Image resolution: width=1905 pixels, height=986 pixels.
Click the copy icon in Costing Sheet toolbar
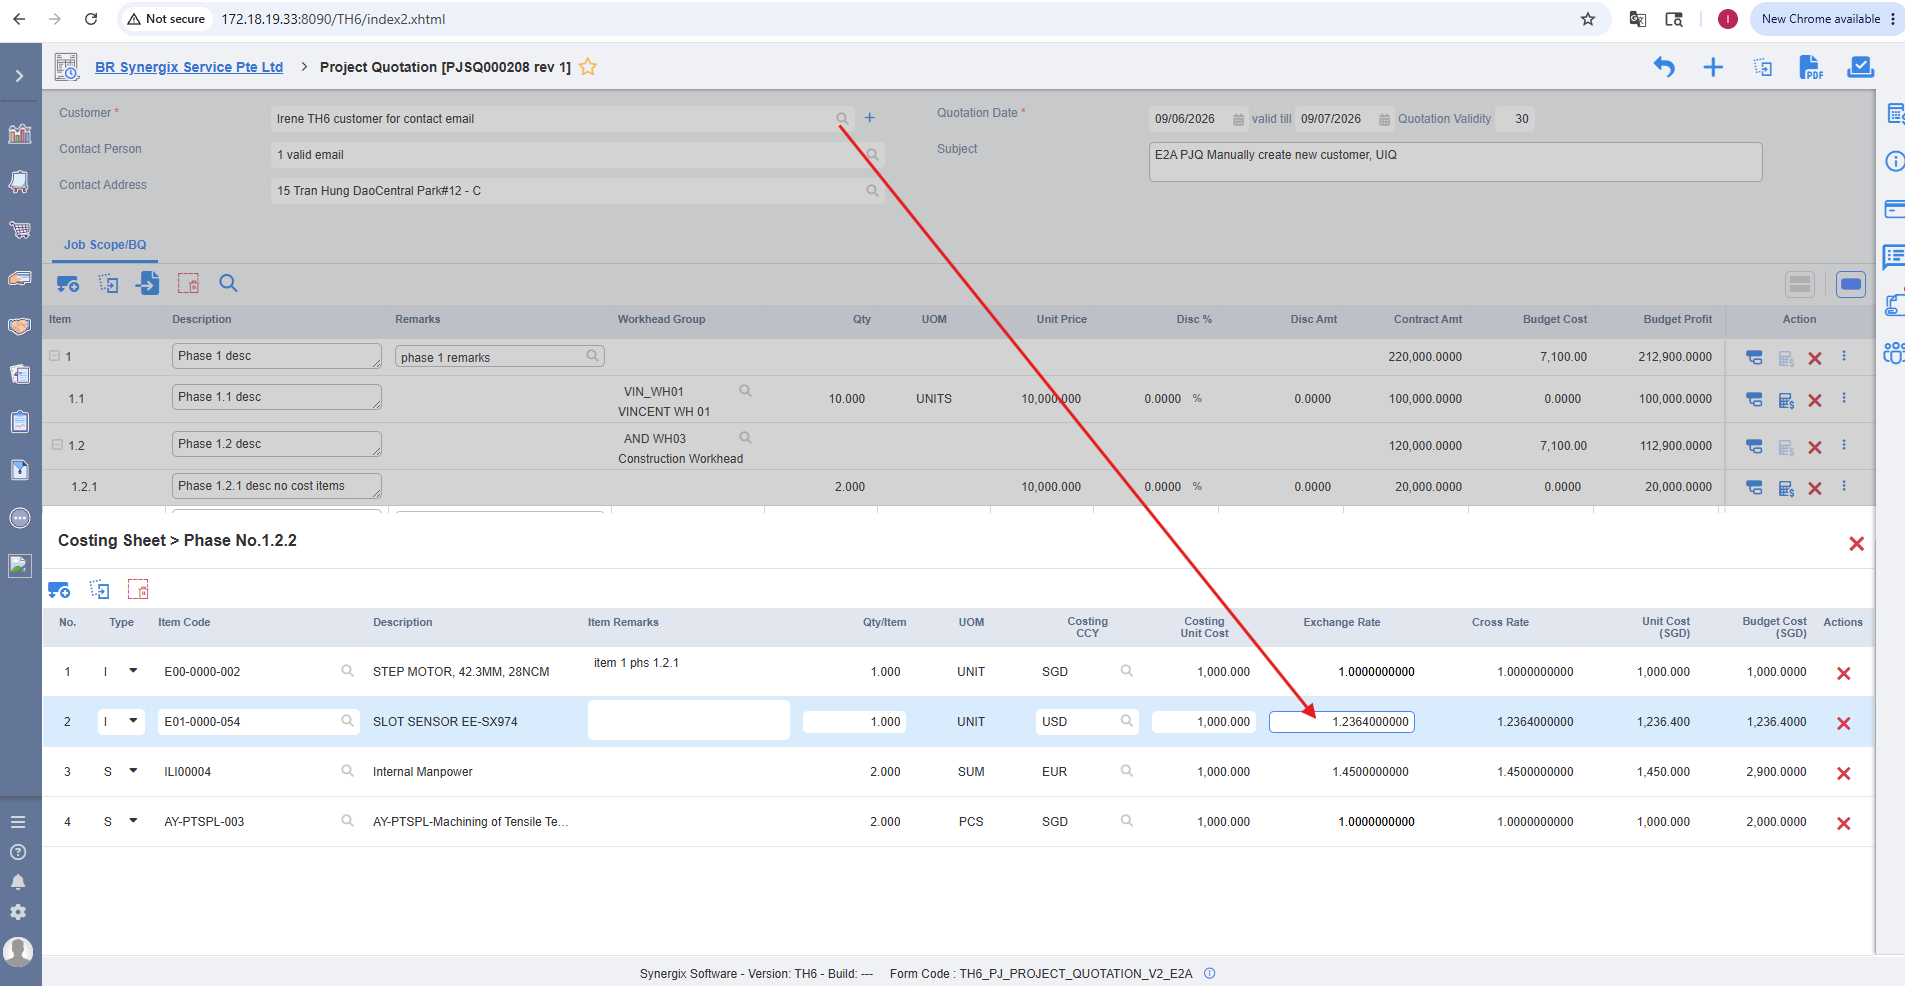(99, 589)
